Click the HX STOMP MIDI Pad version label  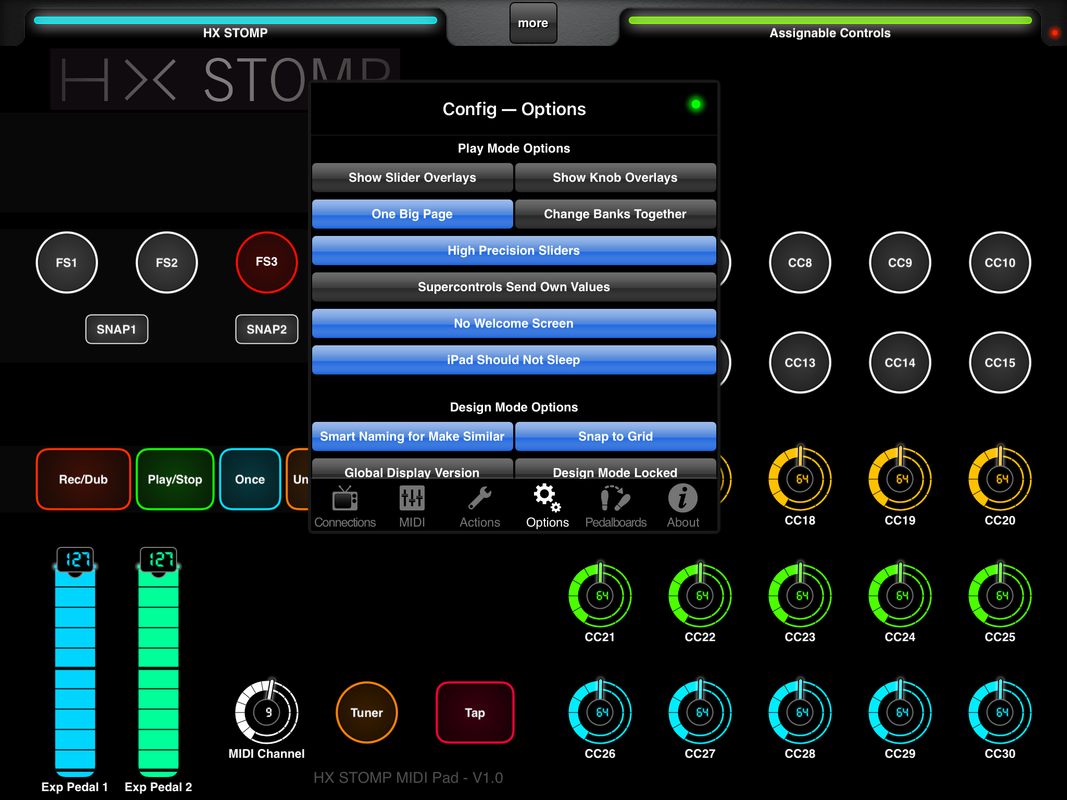click(x=408, y=778)
